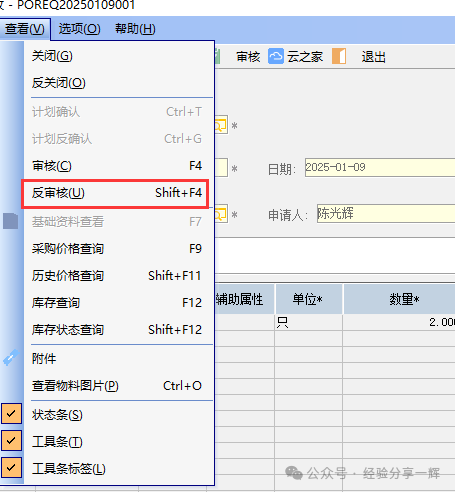Click the orange exit door icon
The width and height of the screenshot is (455, 492).
(339, 56)
